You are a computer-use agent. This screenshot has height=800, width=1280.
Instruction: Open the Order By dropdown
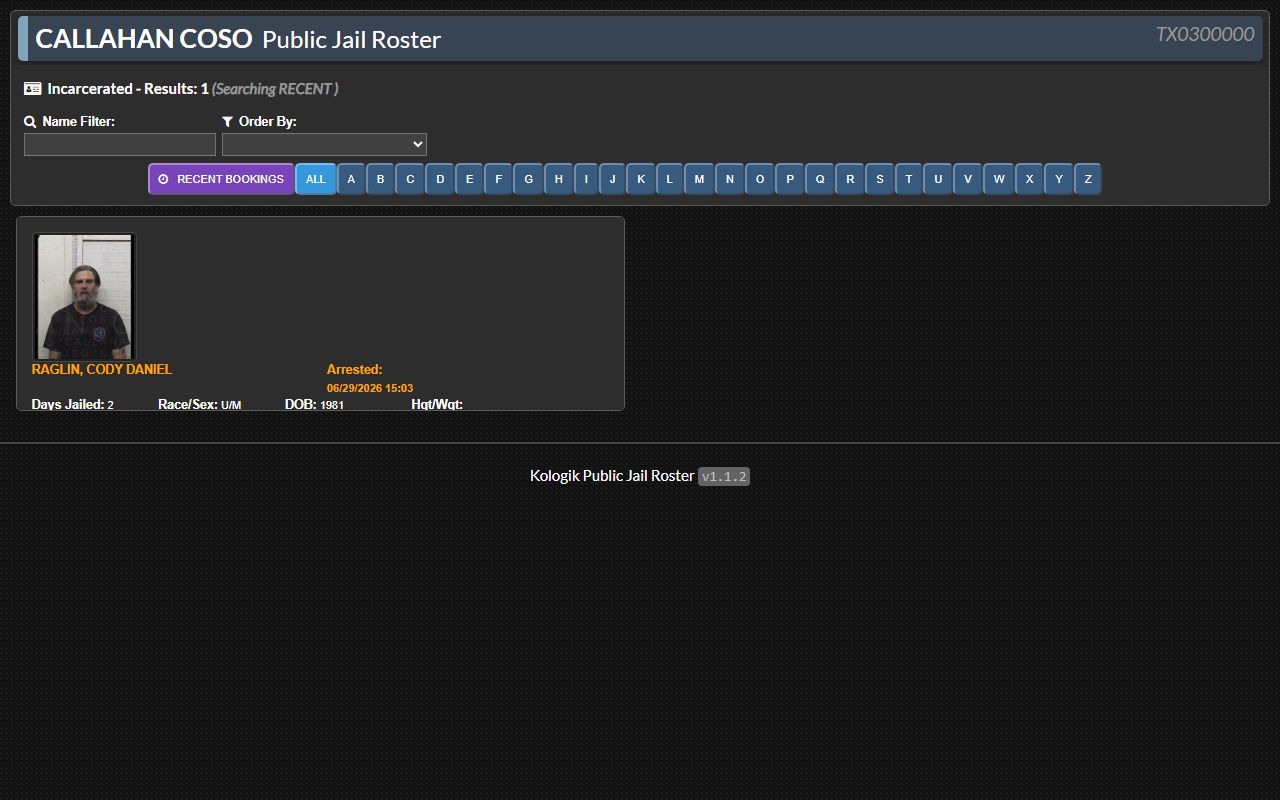point(324,145)
